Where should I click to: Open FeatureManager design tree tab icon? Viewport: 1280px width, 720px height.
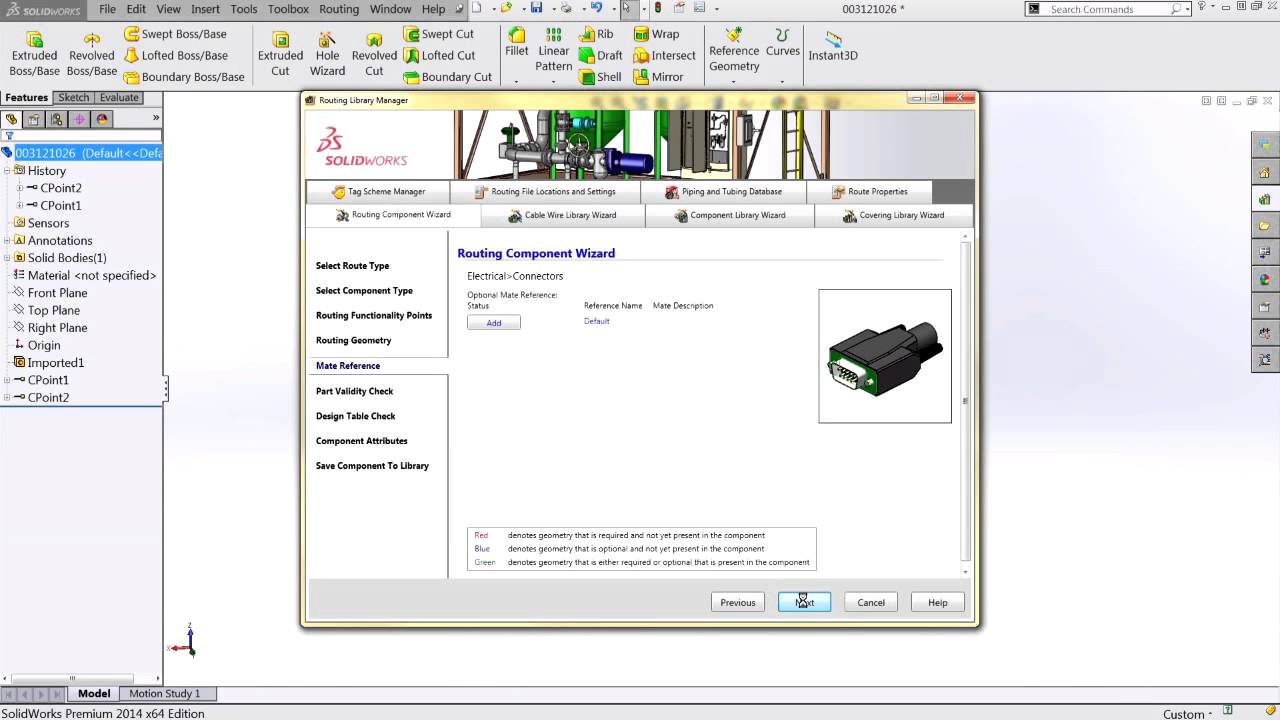[x=12, y=119]
